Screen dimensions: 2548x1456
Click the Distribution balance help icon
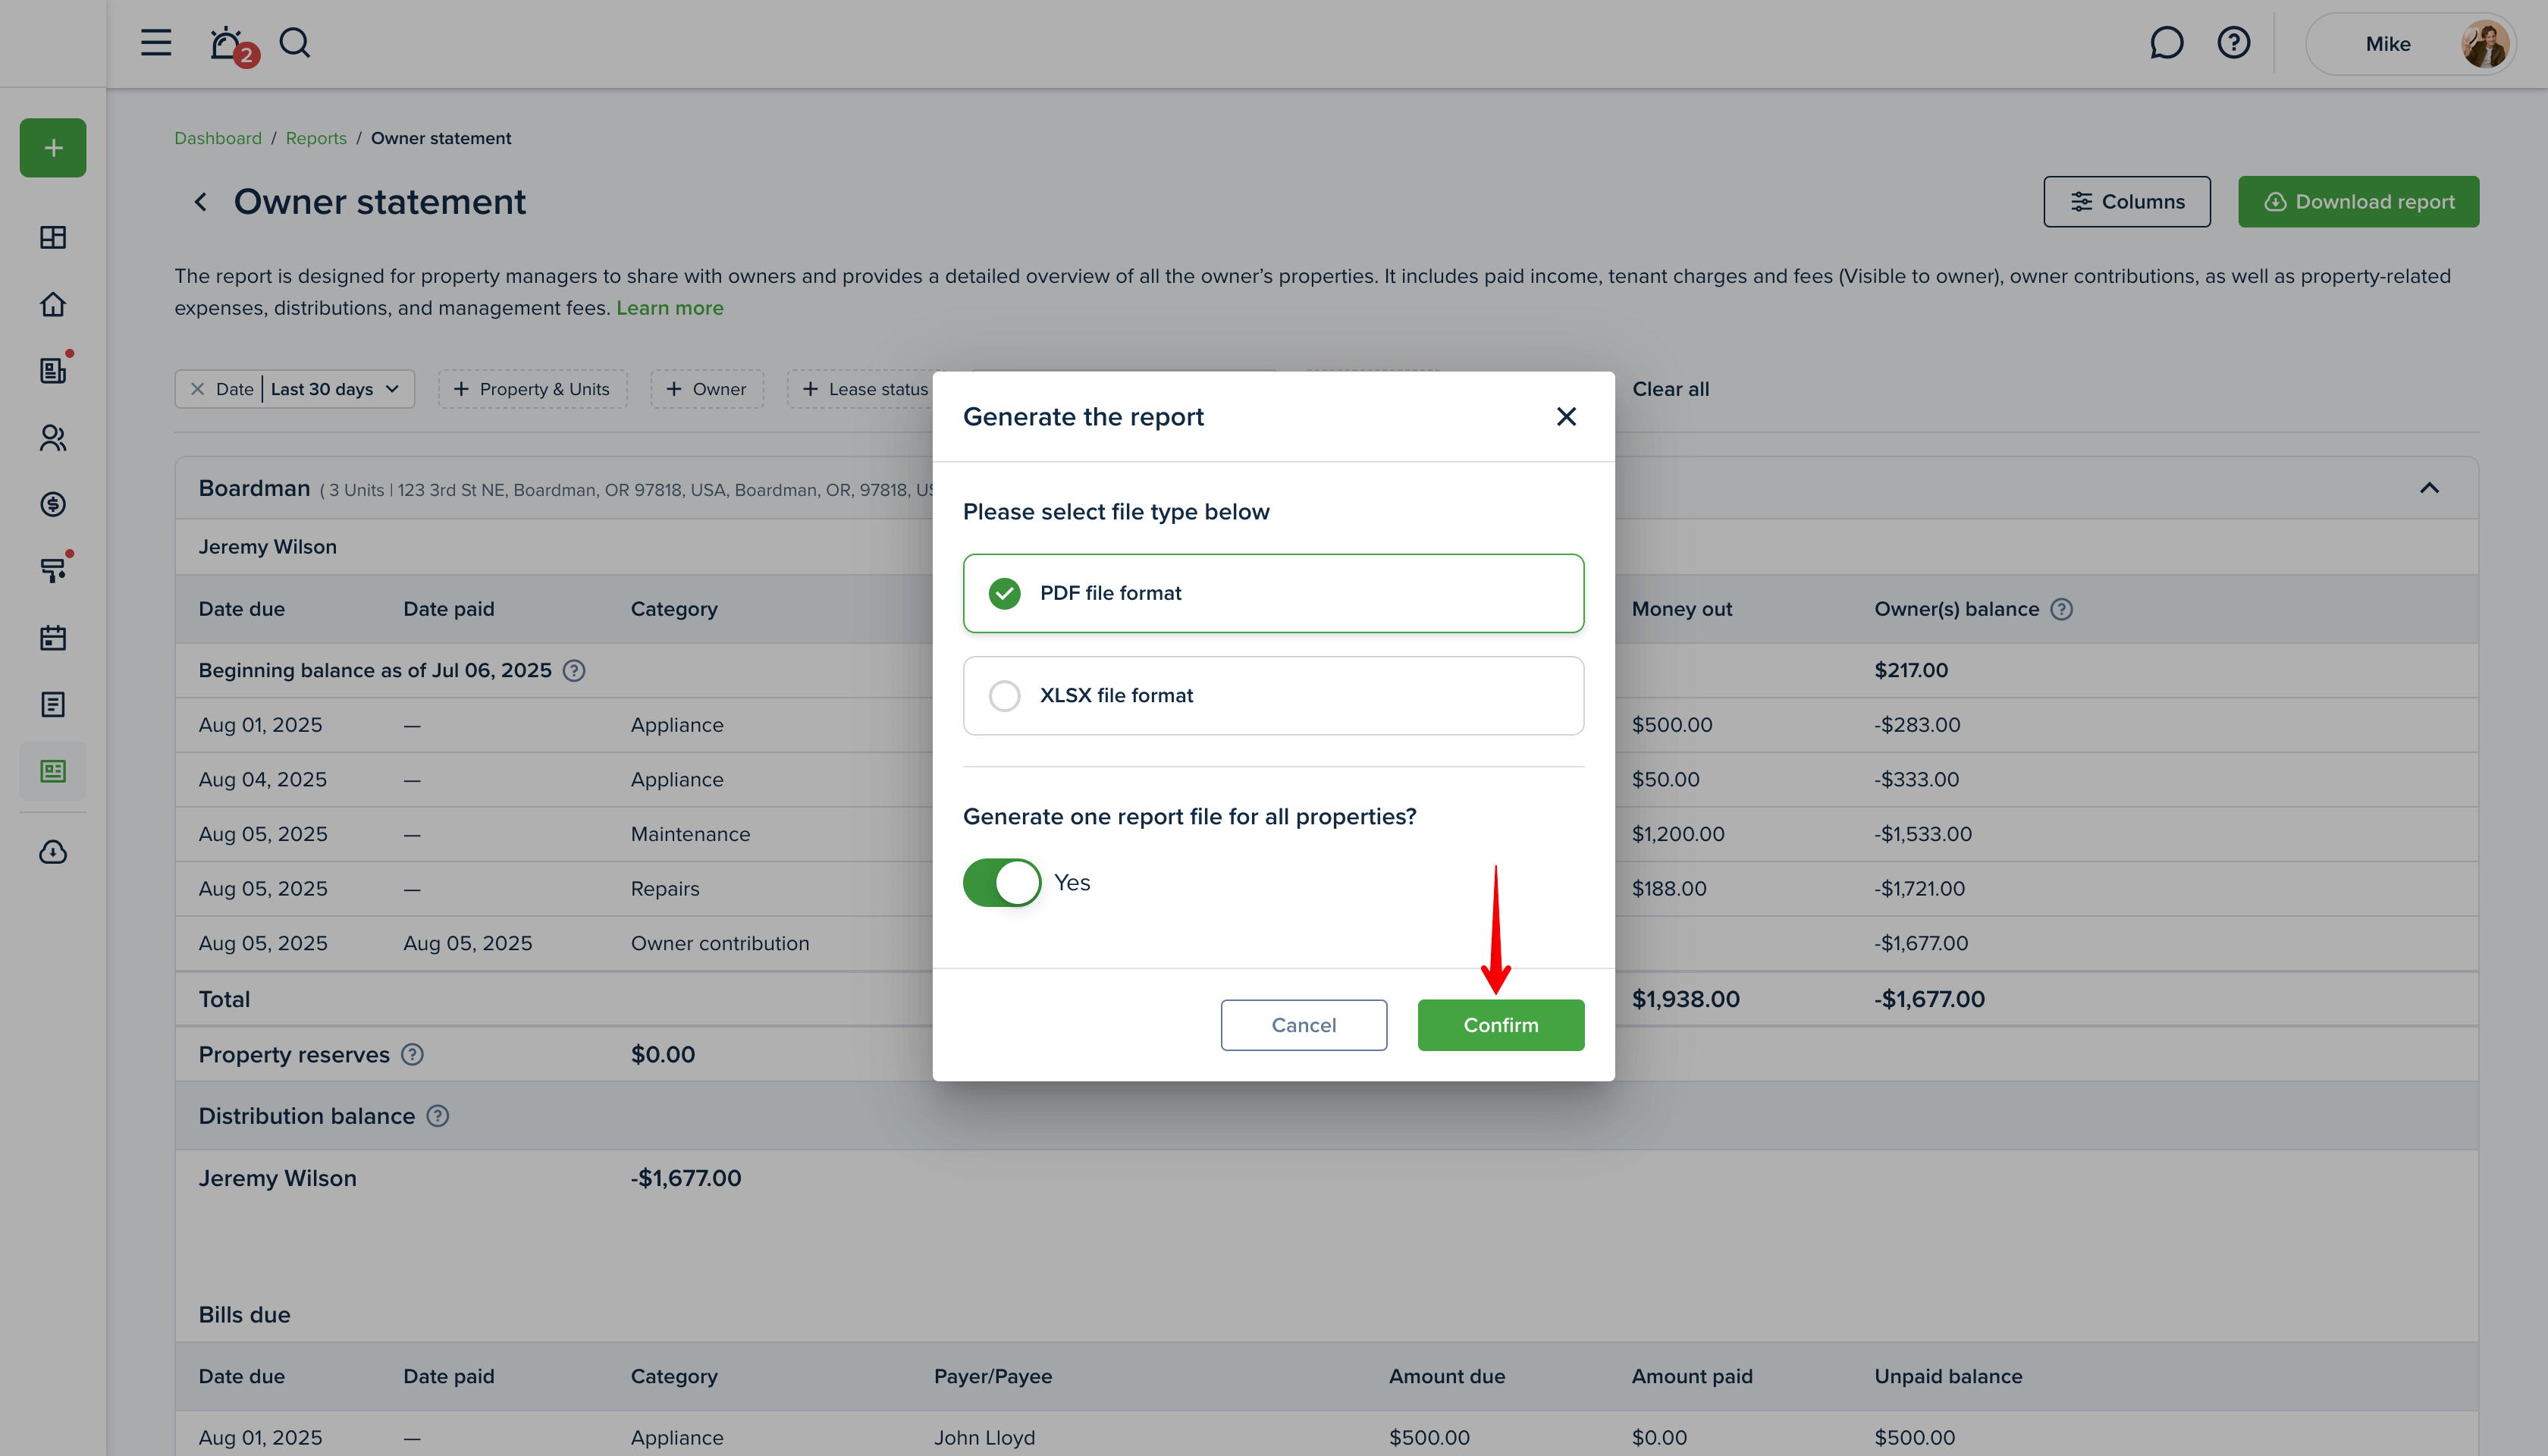coord(438,1116)
